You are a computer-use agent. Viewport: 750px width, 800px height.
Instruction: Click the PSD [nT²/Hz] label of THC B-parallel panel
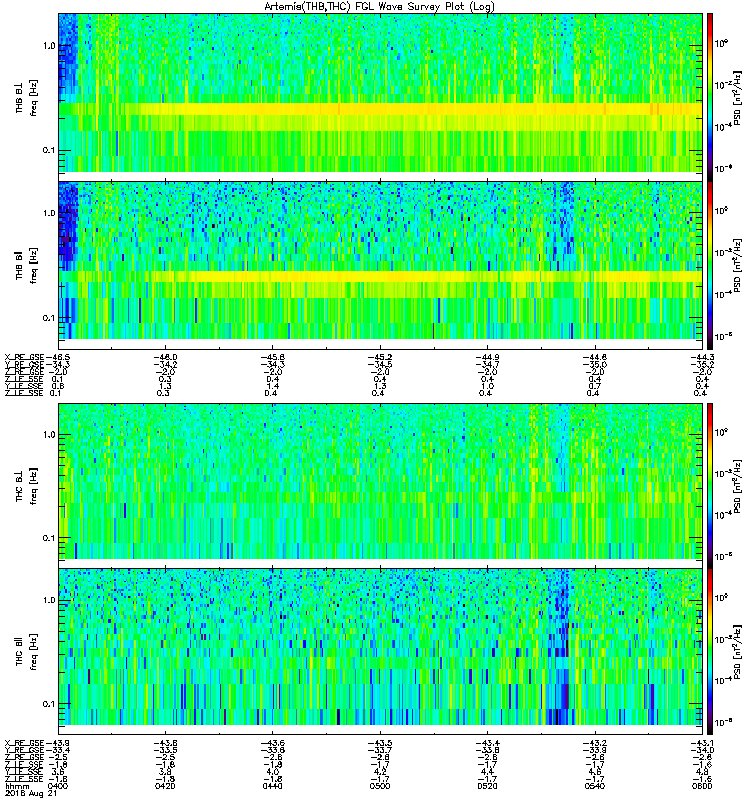click(738, 652)
